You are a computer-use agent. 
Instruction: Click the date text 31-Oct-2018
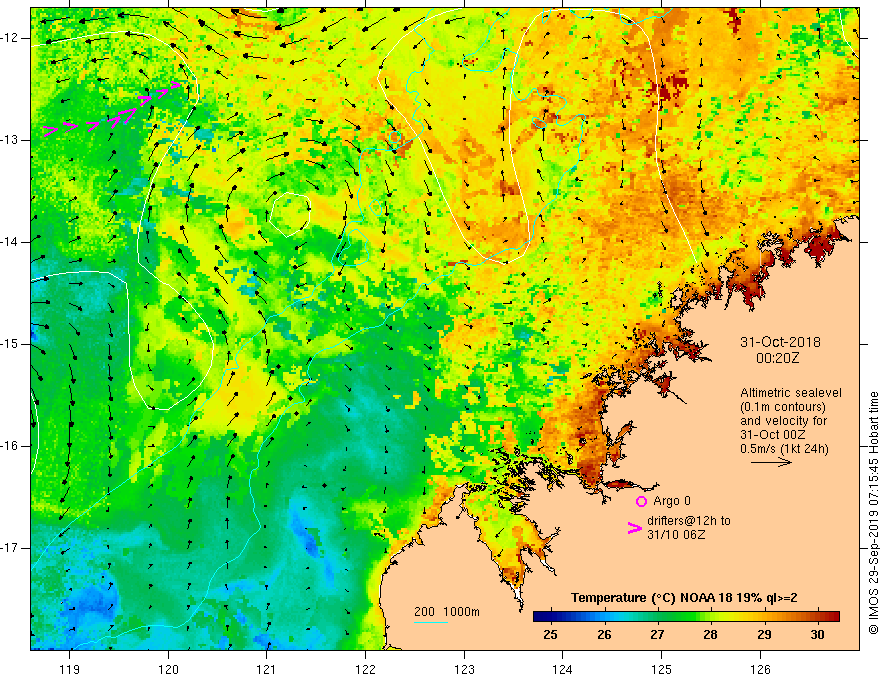tap(780, 342)
